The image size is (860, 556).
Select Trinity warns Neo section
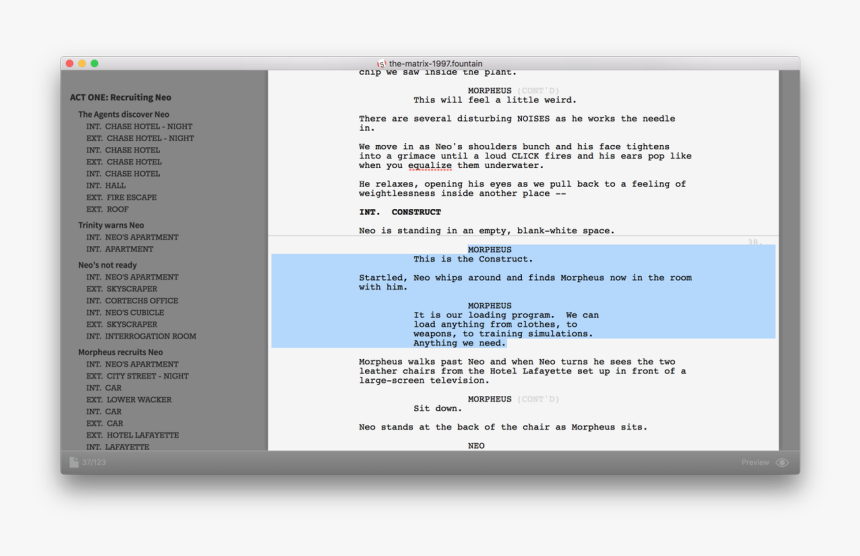coord(111,225)
